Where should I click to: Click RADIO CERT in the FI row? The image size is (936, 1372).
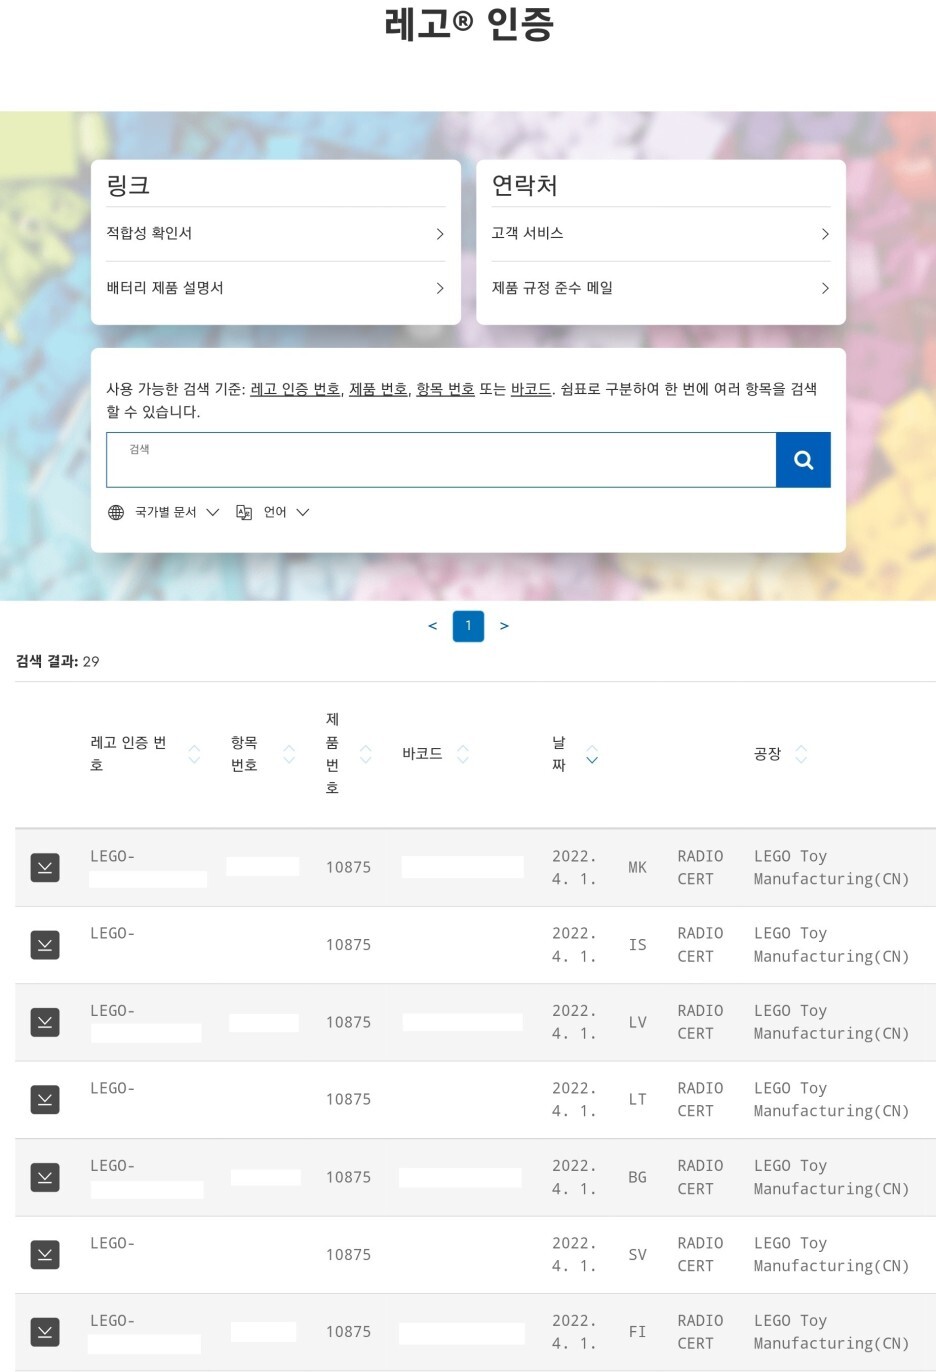pyautogui.click(x=700, y=1331)
